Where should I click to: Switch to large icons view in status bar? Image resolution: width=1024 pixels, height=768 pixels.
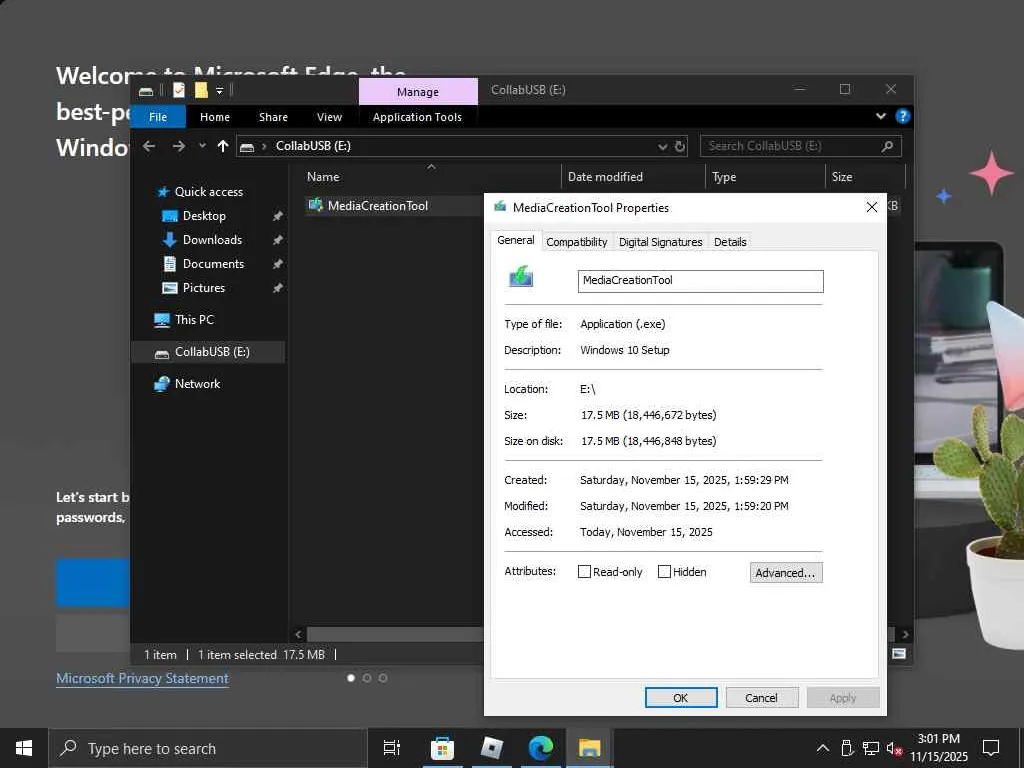click(899, 654)
